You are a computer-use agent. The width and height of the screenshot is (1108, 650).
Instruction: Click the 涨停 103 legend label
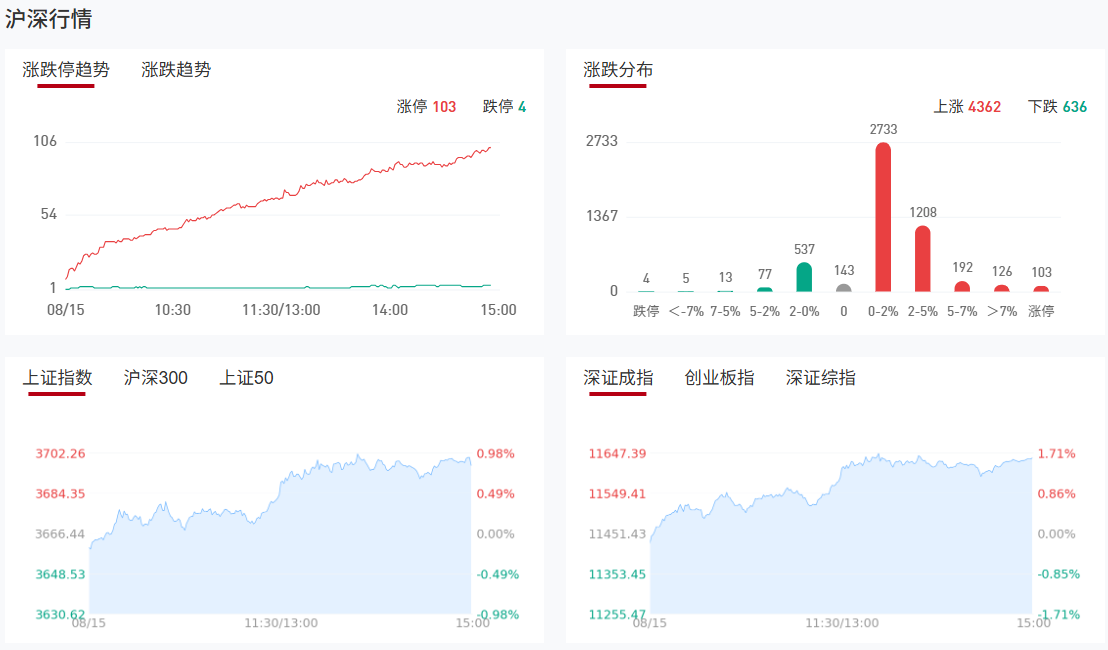(426, 107)
